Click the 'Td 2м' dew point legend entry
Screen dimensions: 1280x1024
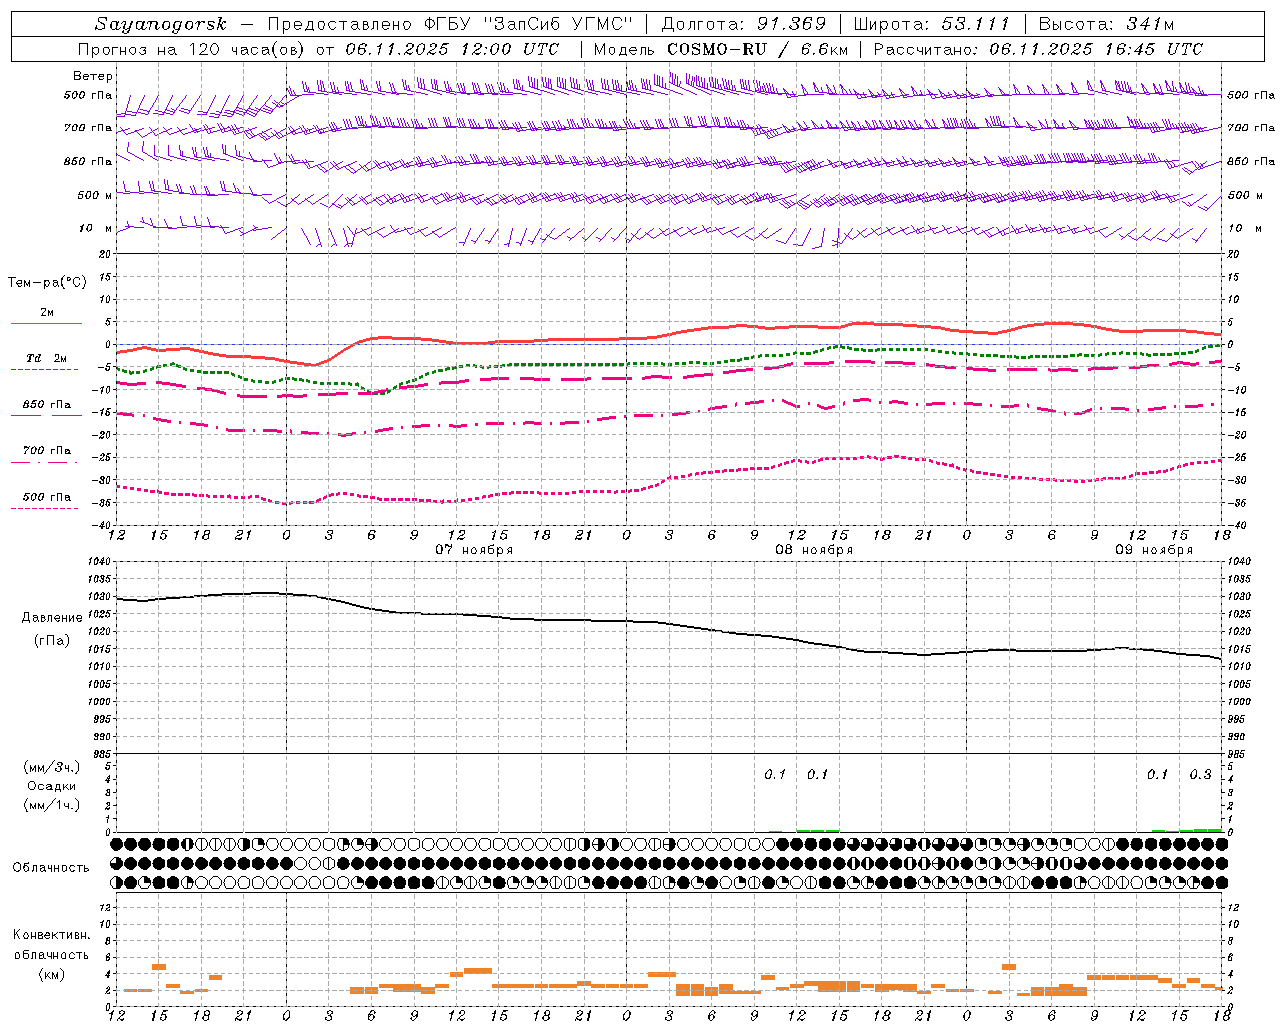(46, 358)
